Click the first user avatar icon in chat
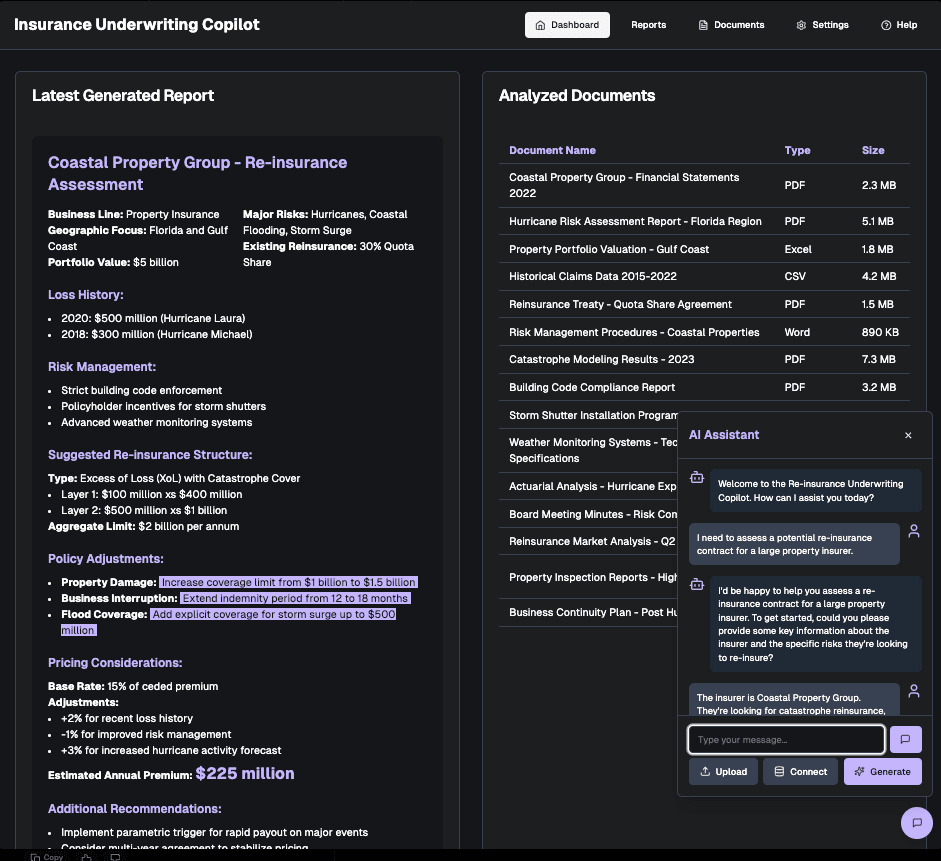Viewport: 941px width, 861px height. (913, 530)
